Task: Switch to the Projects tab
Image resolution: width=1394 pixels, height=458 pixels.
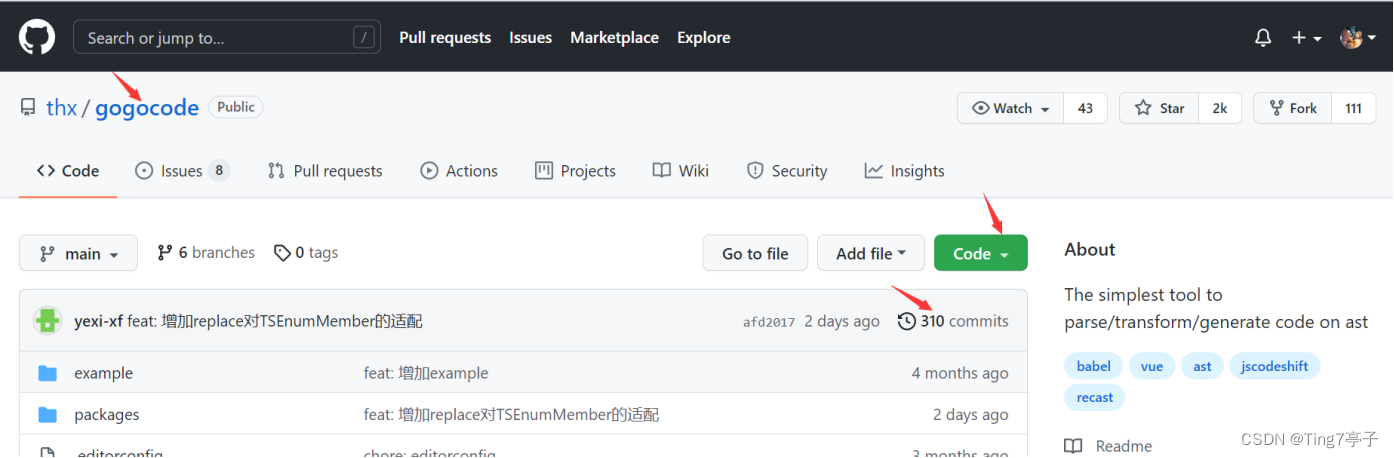Action: pyautogui.click(x=575, y=171)
